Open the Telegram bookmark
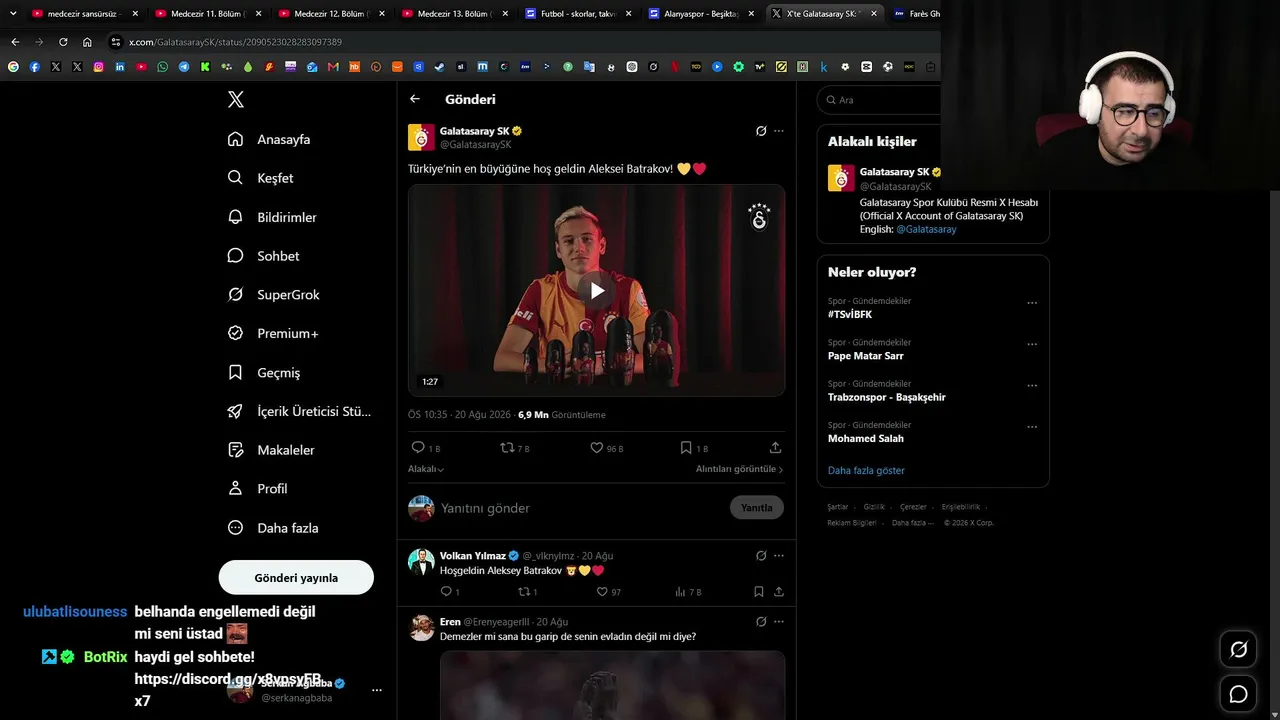1280x720 pixels. pyautogui.click(x=184, y=67)
